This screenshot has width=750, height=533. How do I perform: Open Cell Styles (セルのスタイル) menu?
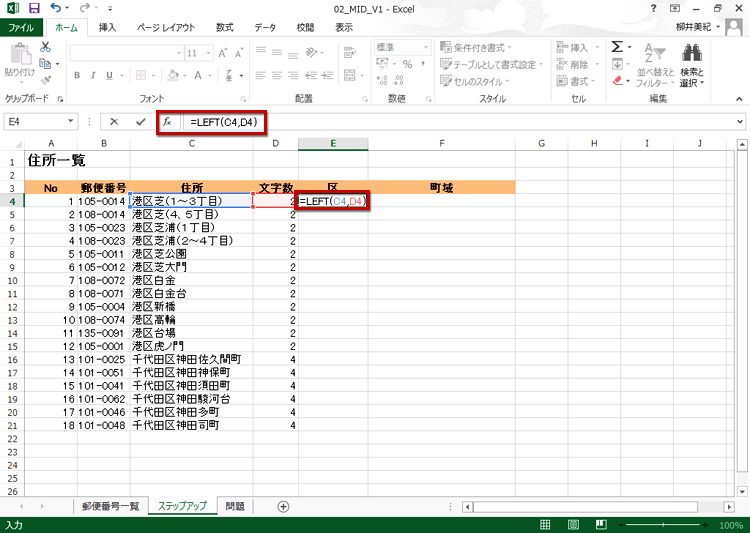point(474,81)
